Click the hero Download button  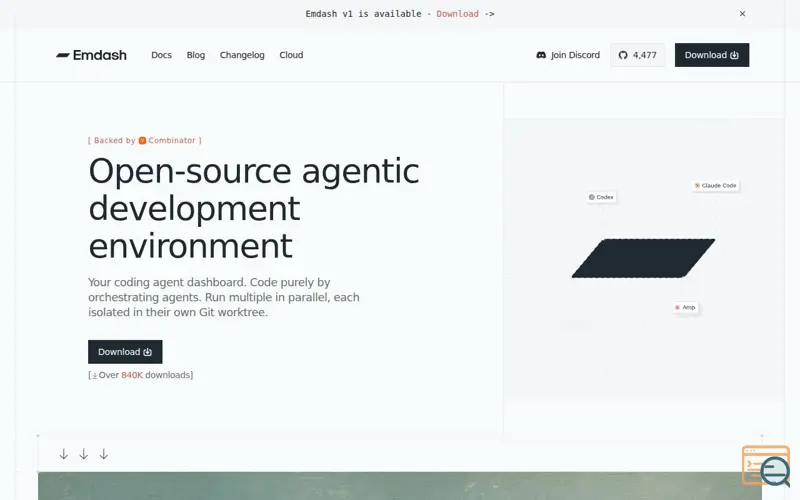(125, 352)
